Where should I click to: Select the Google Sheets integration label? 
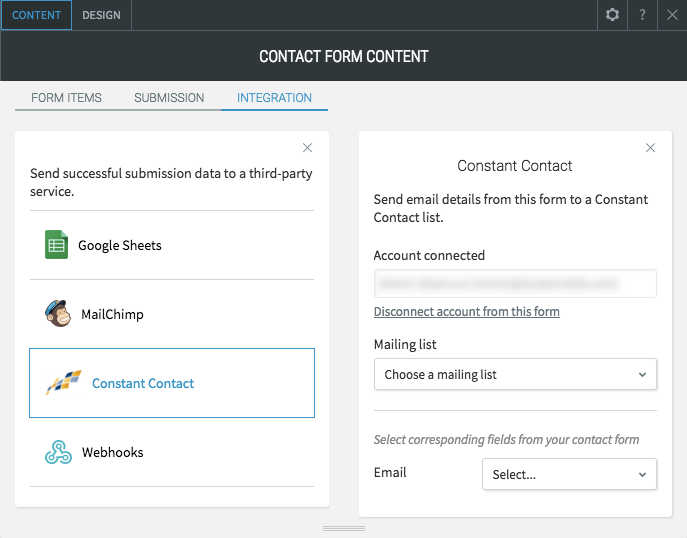[120, 245]
